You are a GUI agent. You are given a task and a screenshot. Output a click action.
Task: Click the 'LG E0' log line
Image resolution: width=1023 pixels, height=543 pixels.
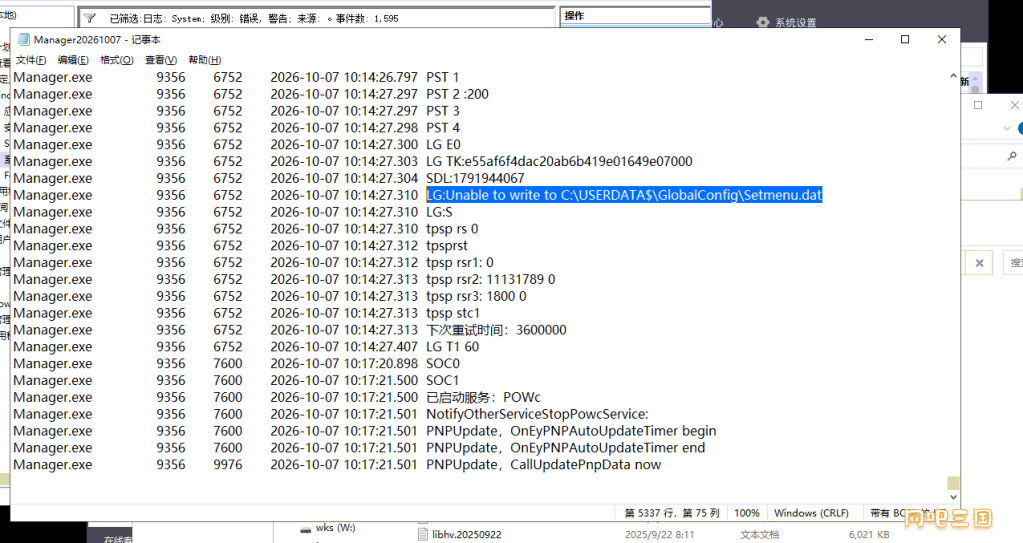point(443,144)
